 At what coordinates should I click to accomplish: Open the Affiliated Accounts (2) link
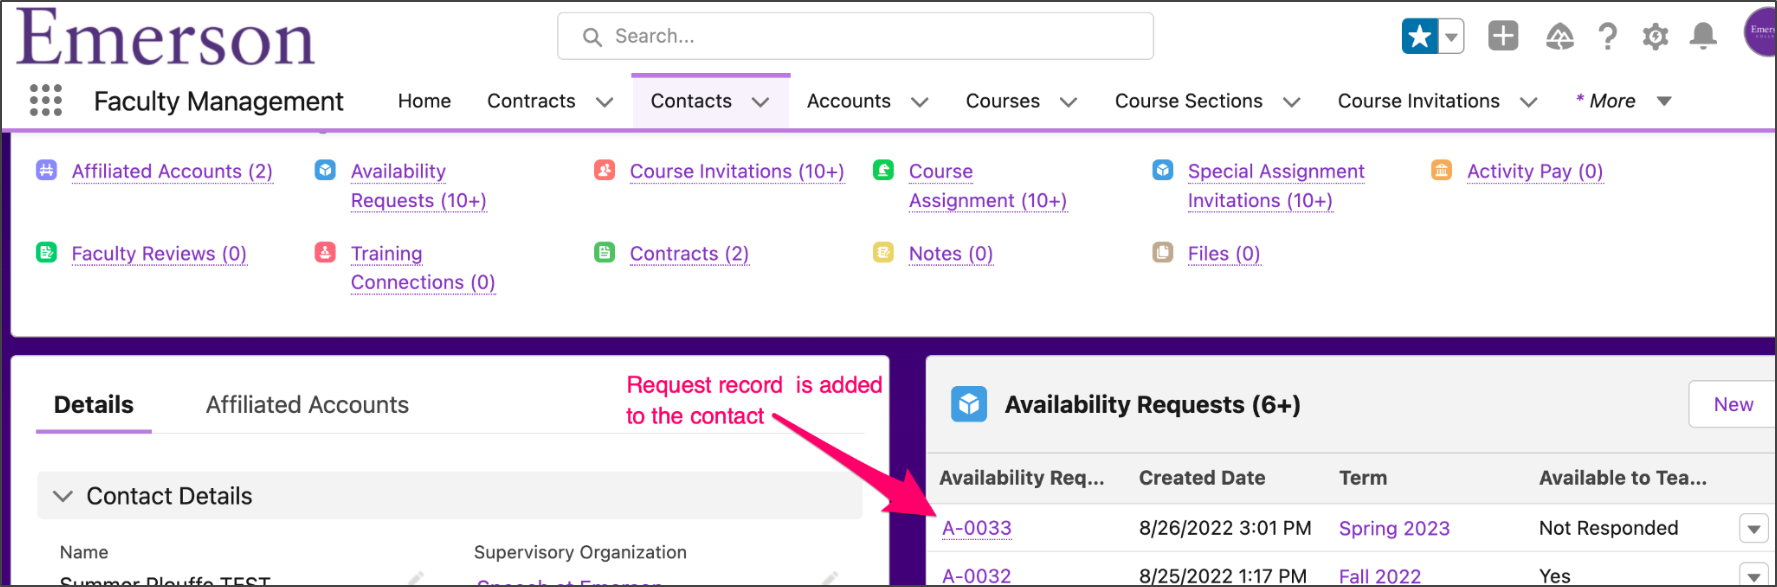[x=172, y=171]
